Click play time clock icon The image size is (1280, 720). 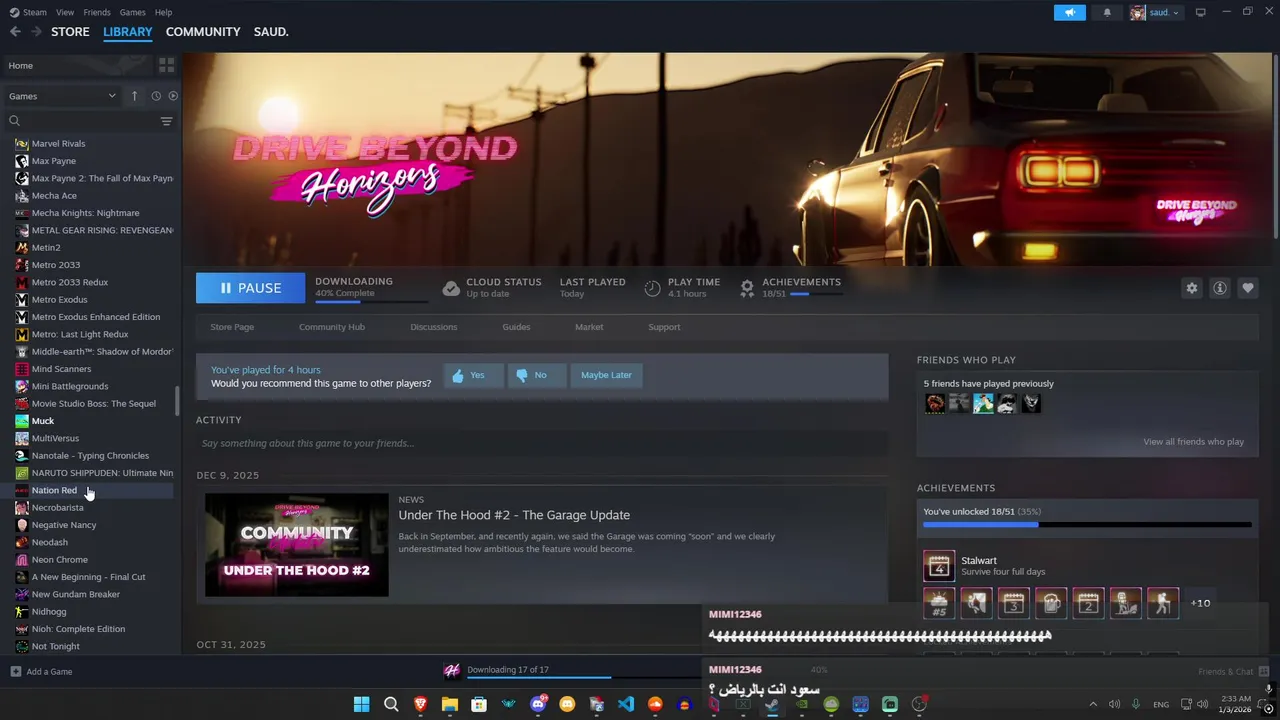pos(652,288)
